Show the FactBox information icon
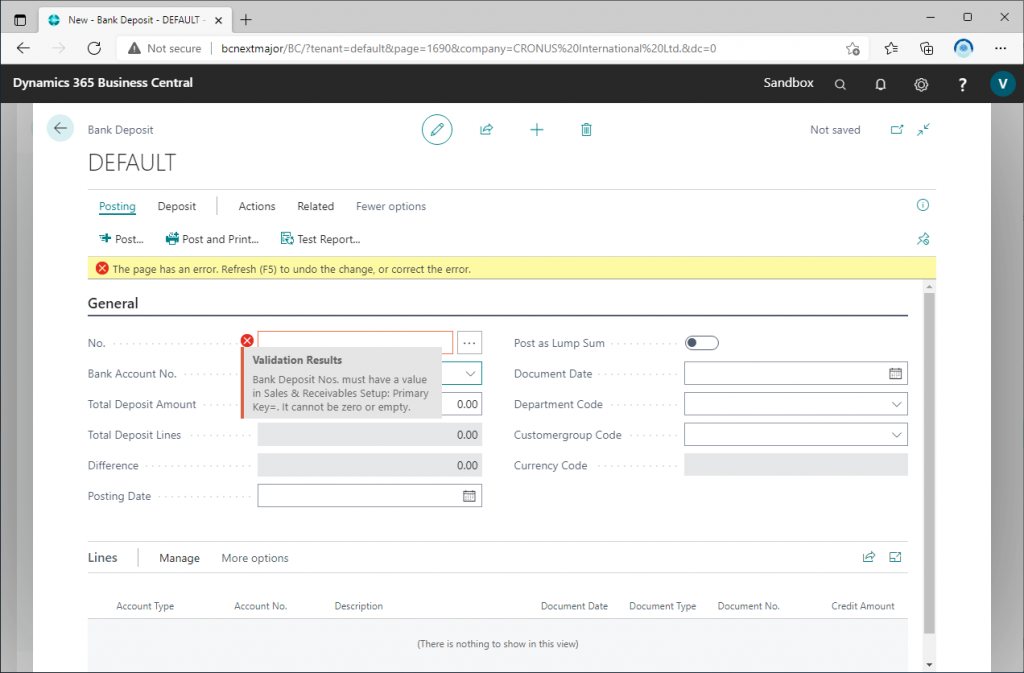Image resolution: width=1024 pixels, height=673 pixels. coord(923,205)
